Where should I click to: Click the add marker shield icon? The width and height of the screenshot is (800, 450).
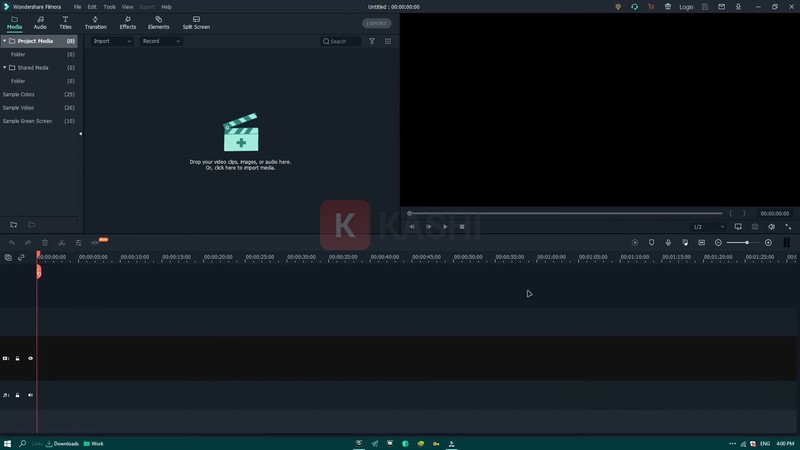pos(651,243)
